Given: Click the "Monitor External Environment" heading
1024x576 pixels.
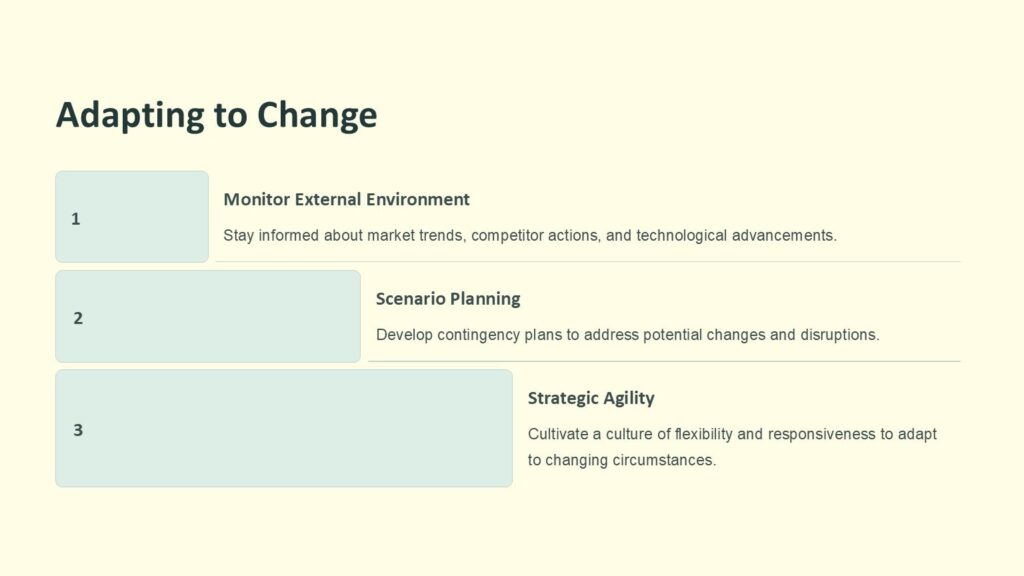Looking at the screenshot, I should click(346, 199).
